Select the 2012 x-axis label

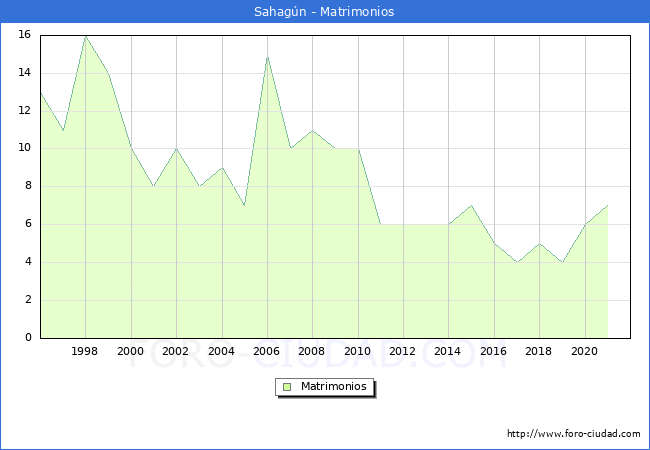(403, 351)
